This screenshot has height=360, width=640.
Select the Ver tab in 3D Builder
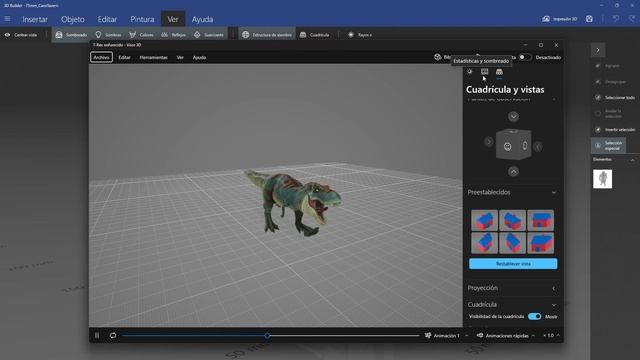[173, 19]
